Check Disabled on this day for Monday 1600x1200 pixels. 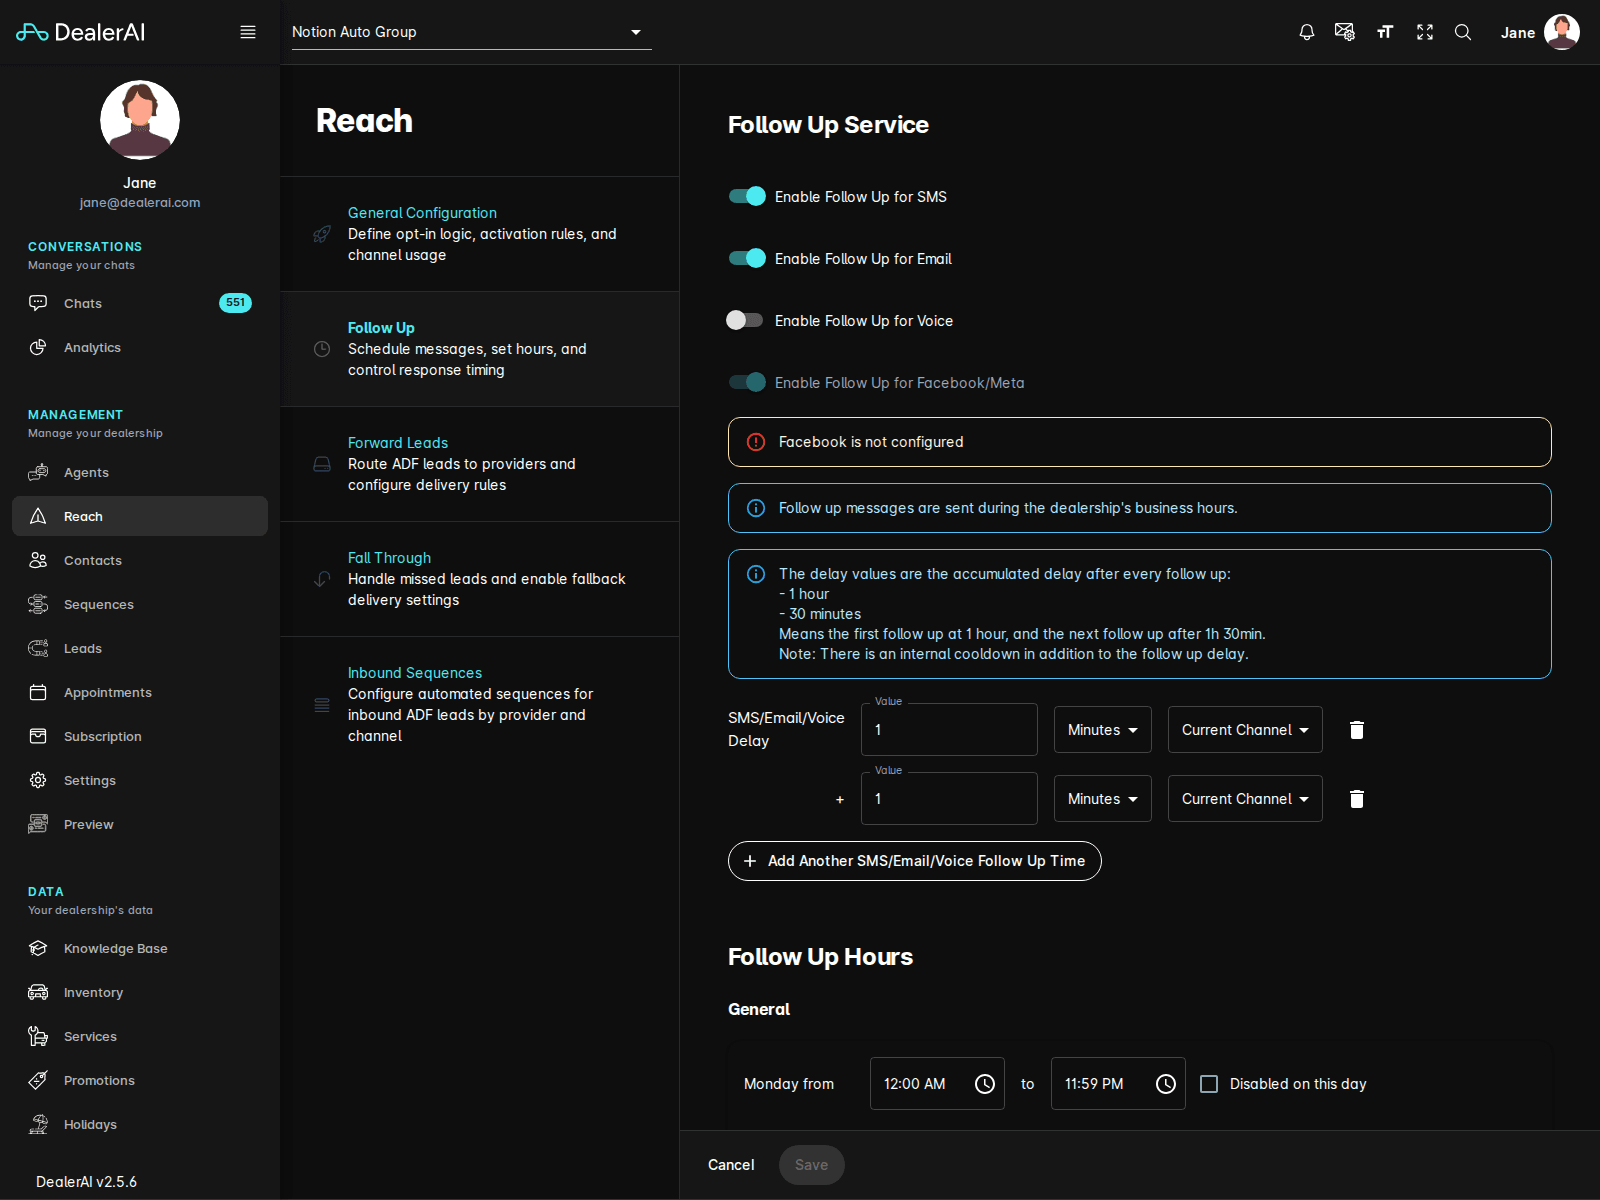[1209, 1083]
